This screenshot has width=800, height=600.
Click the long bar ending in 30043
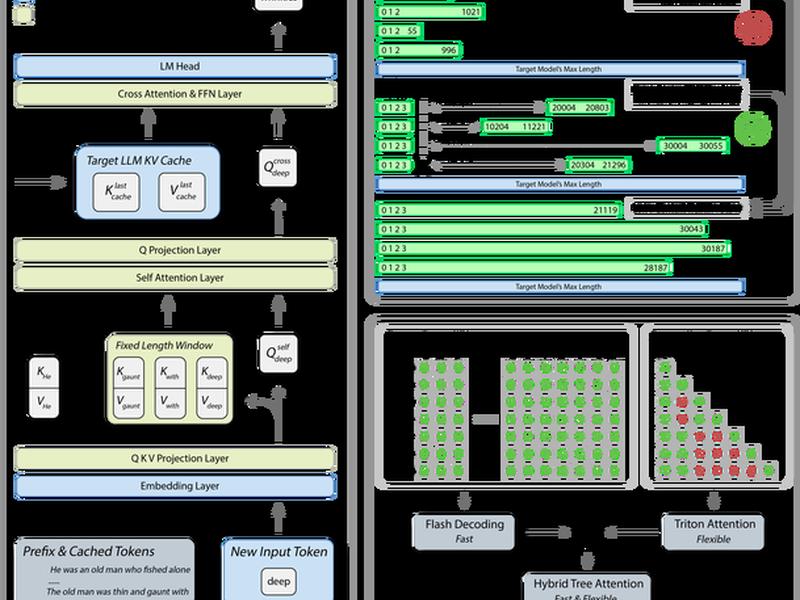tap(542, 229)
